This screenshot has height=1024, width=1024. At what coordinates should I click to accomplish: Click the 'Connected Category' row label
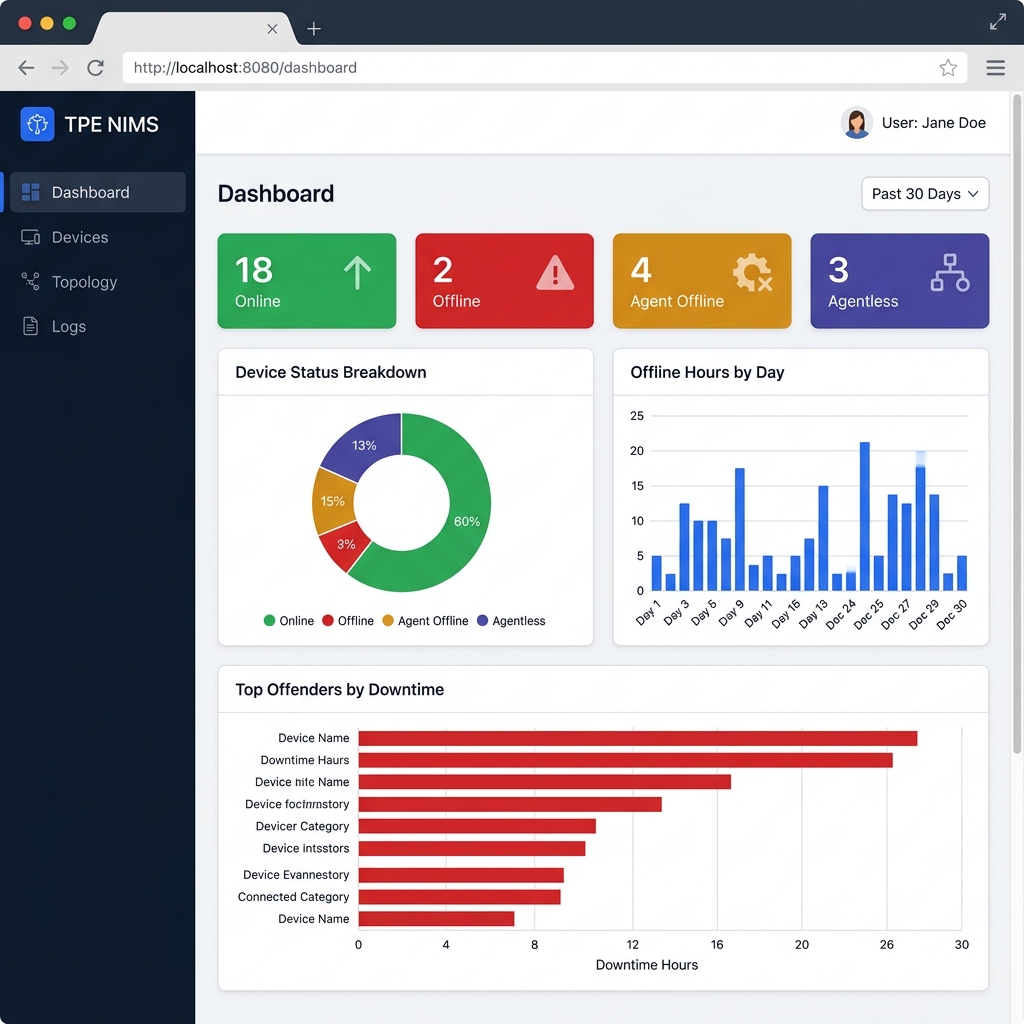coord(293,897)
